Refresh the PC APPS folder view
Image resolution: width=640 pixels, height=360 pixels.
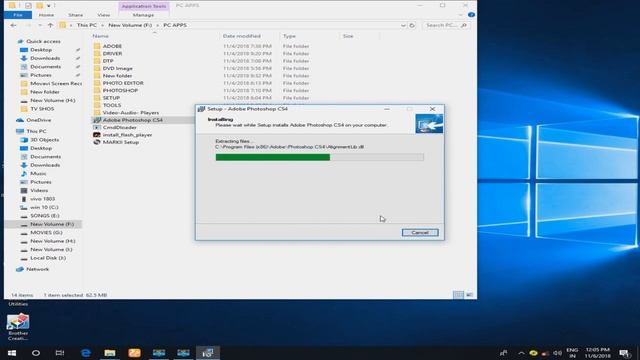click(x=412, y=25)
